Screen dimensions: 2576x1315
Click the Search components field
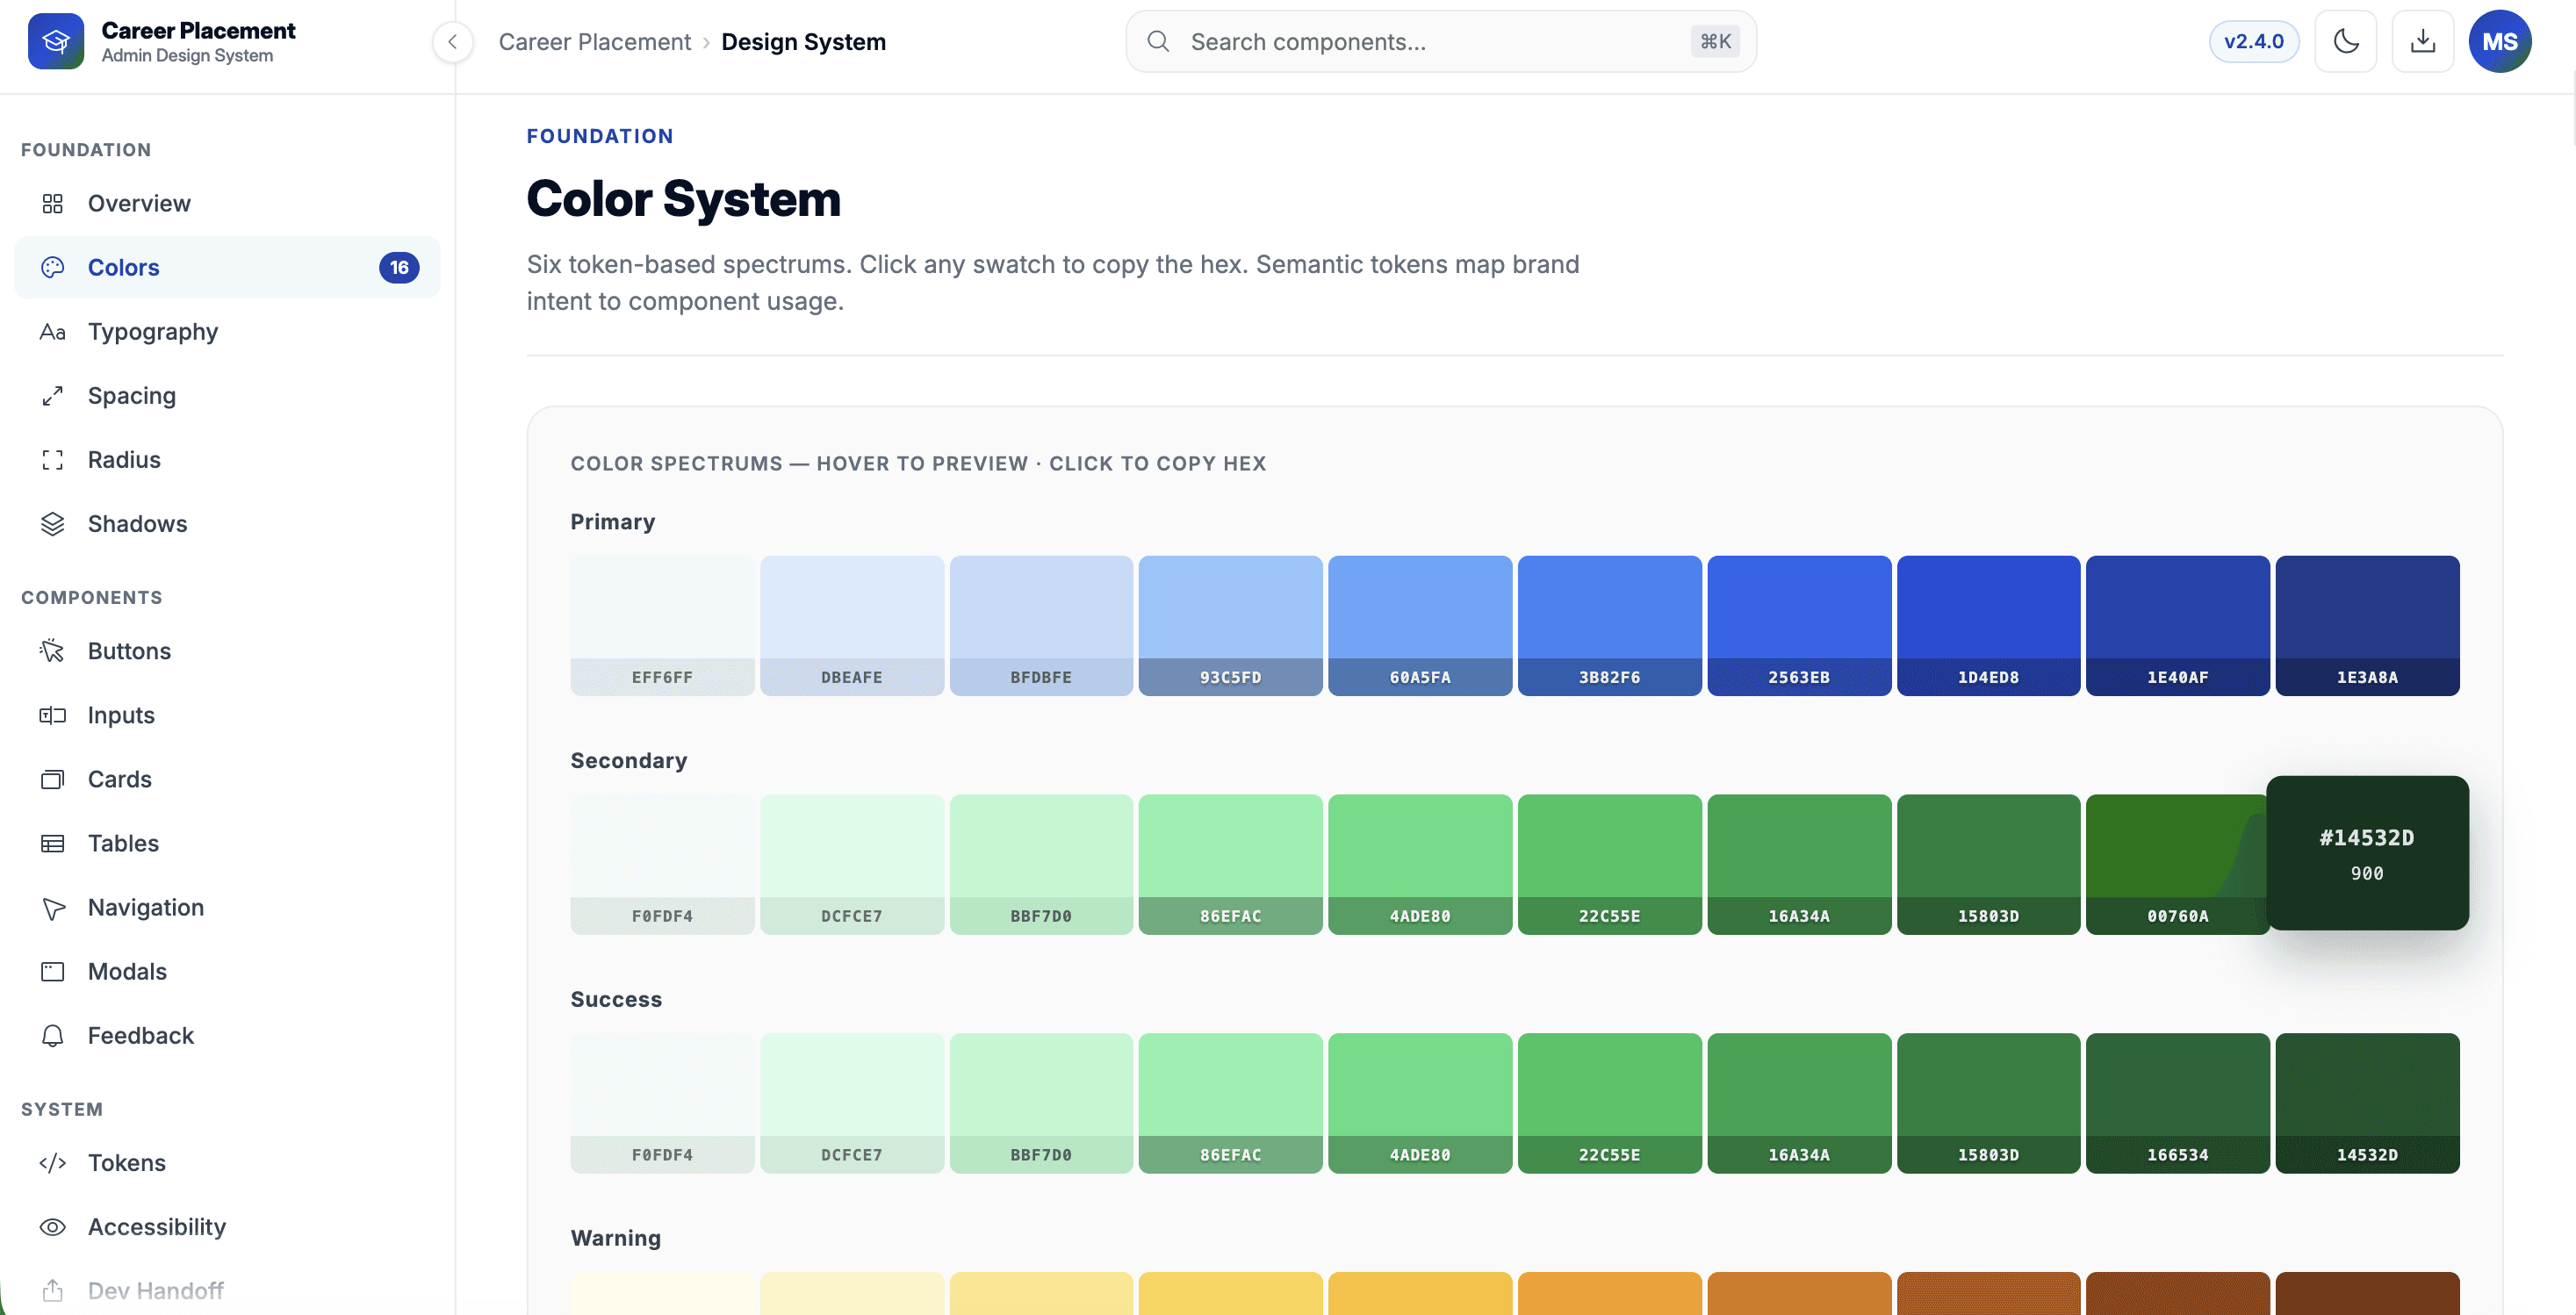[x=1440, y=41]
